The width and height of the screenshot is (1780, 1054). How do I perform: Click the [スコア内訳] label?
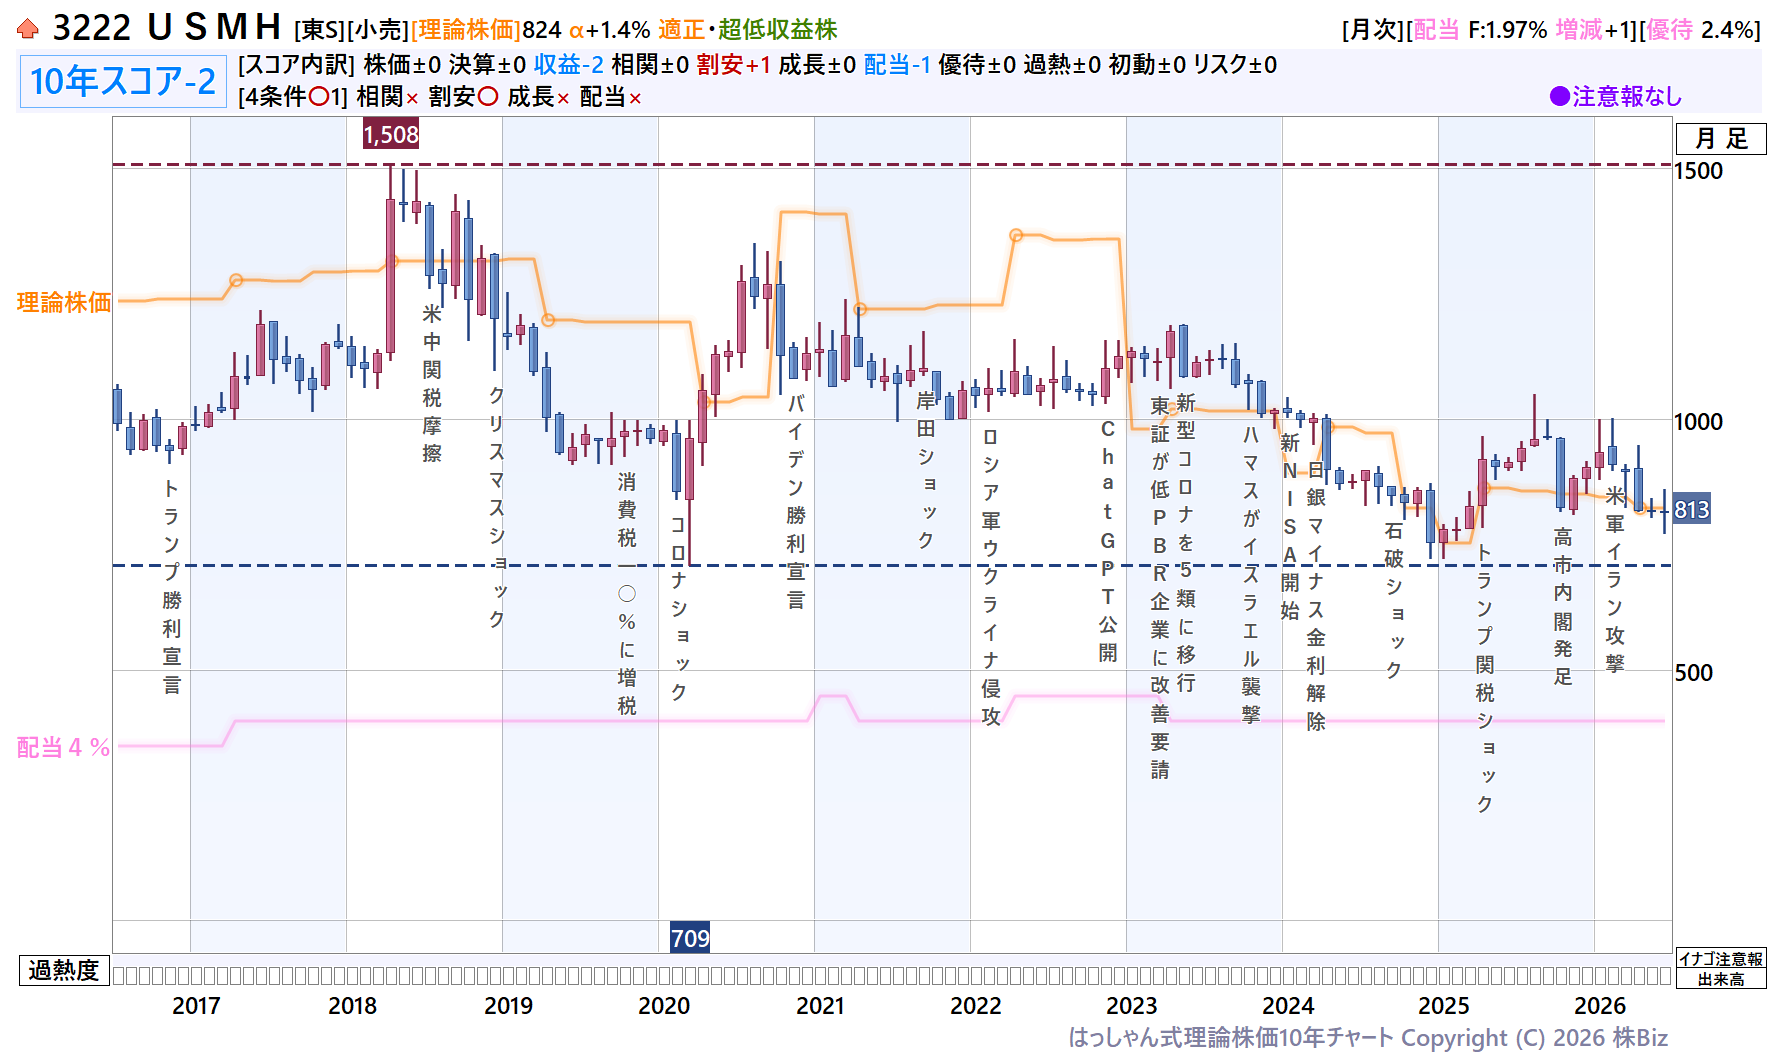tap(297, 65)
